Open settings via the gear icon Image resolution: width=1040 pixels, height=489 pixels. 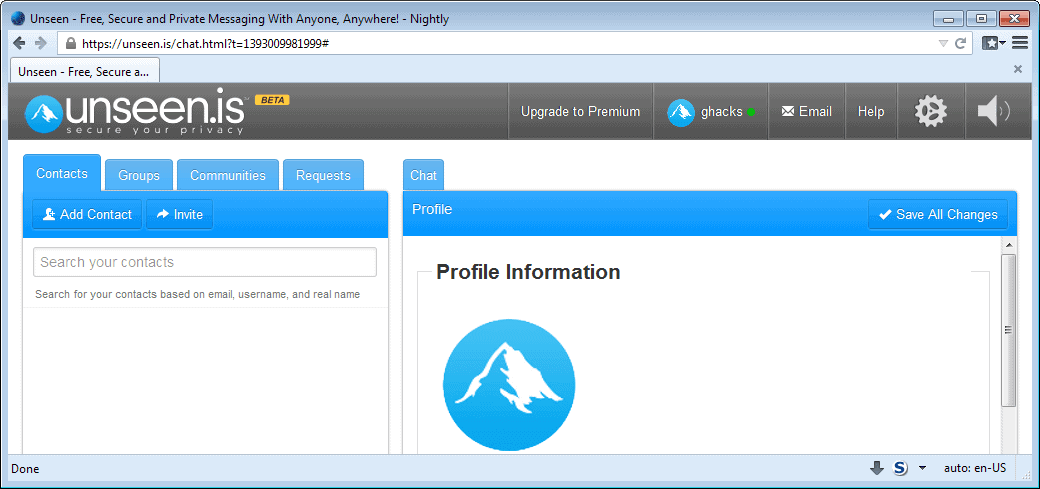point(931,111)
